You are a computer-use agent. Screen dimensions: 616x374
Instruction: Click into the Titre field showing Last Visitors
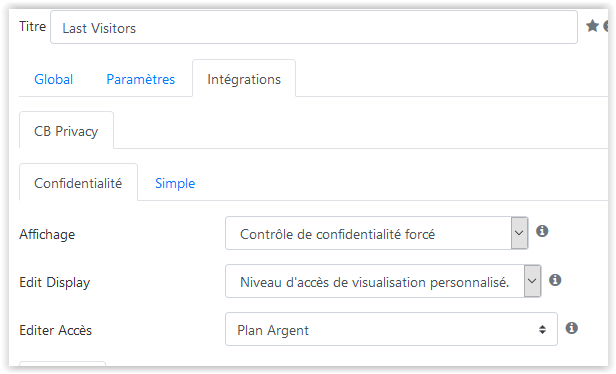click(x=314, y=27)
